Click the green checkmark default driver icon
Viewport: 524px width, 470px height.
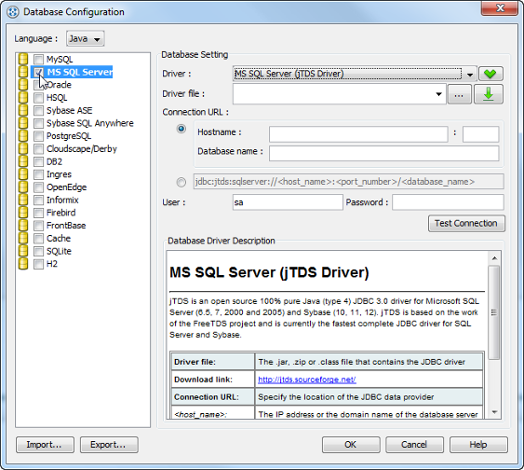pyautogui.click(x=490, y=74)
